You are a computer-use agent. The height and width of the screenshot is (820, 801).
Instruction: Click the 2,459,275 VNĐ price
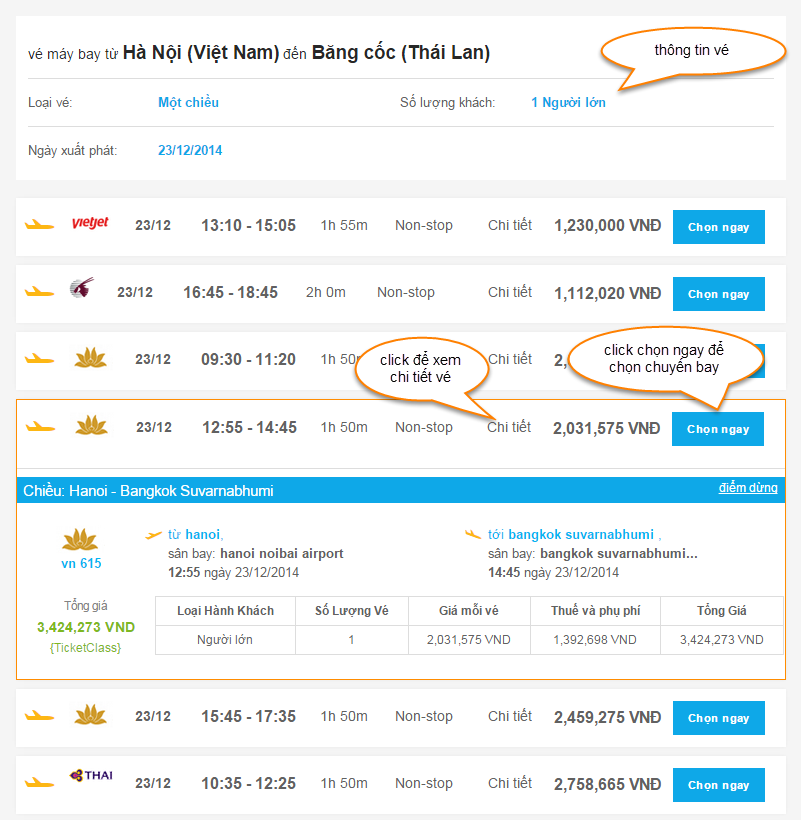(x=608, y=717)
